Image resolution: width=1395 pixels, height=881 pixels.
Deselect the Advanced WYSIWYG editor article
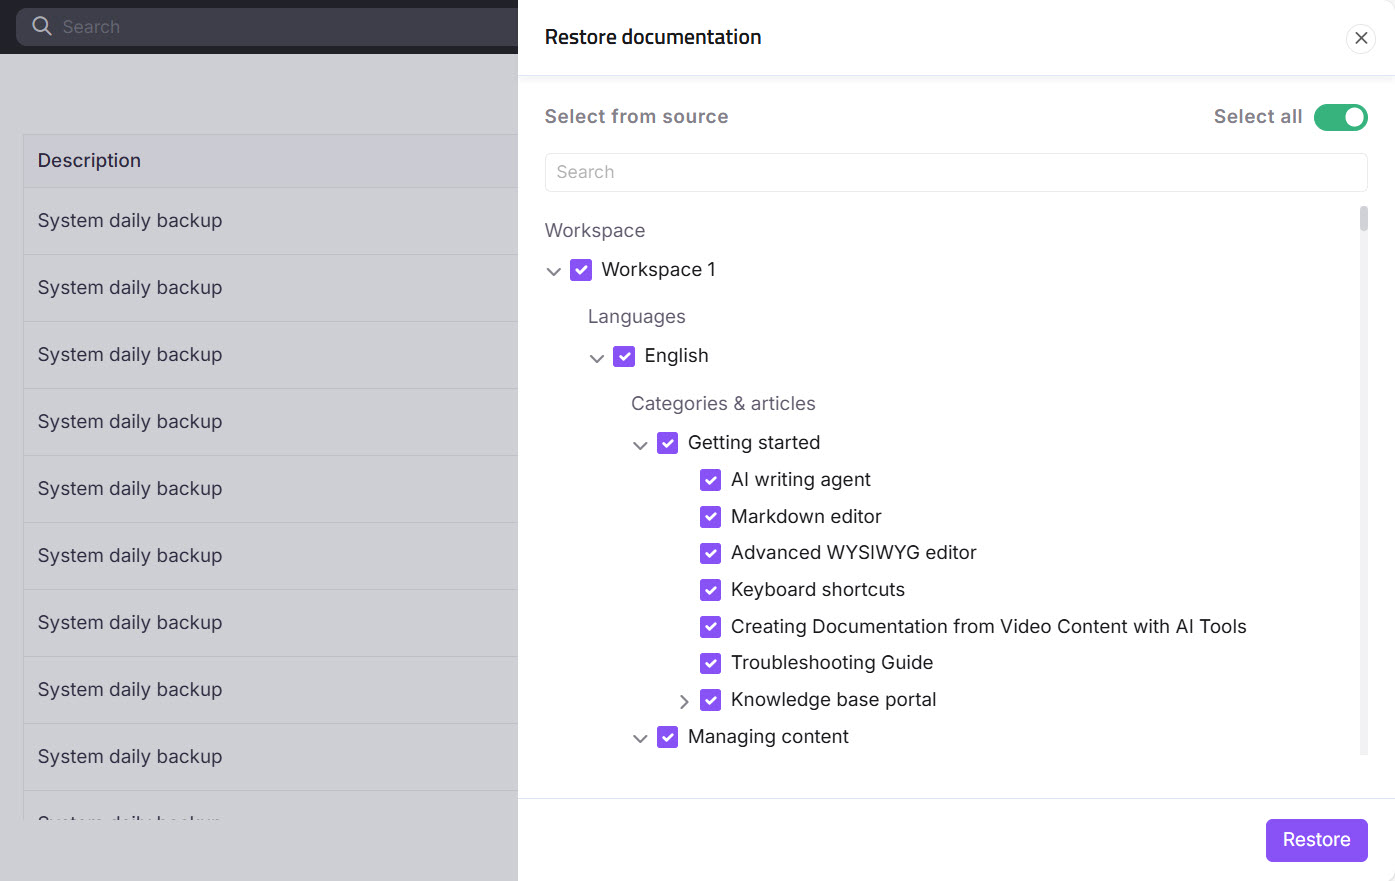[x=710, y=553]
